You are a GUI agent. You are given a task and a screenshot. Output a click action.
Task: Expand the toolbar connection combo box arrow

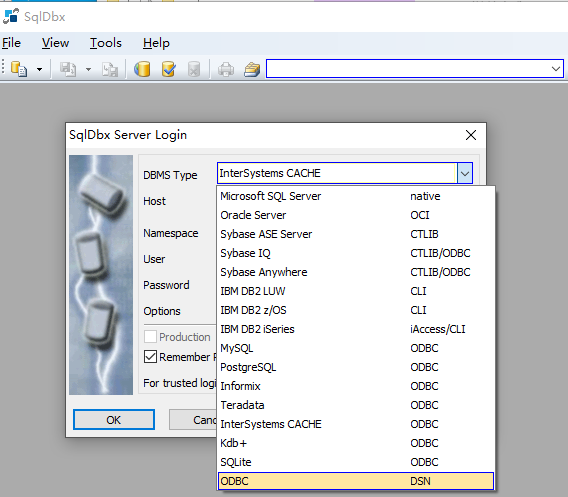coord(556,68)
